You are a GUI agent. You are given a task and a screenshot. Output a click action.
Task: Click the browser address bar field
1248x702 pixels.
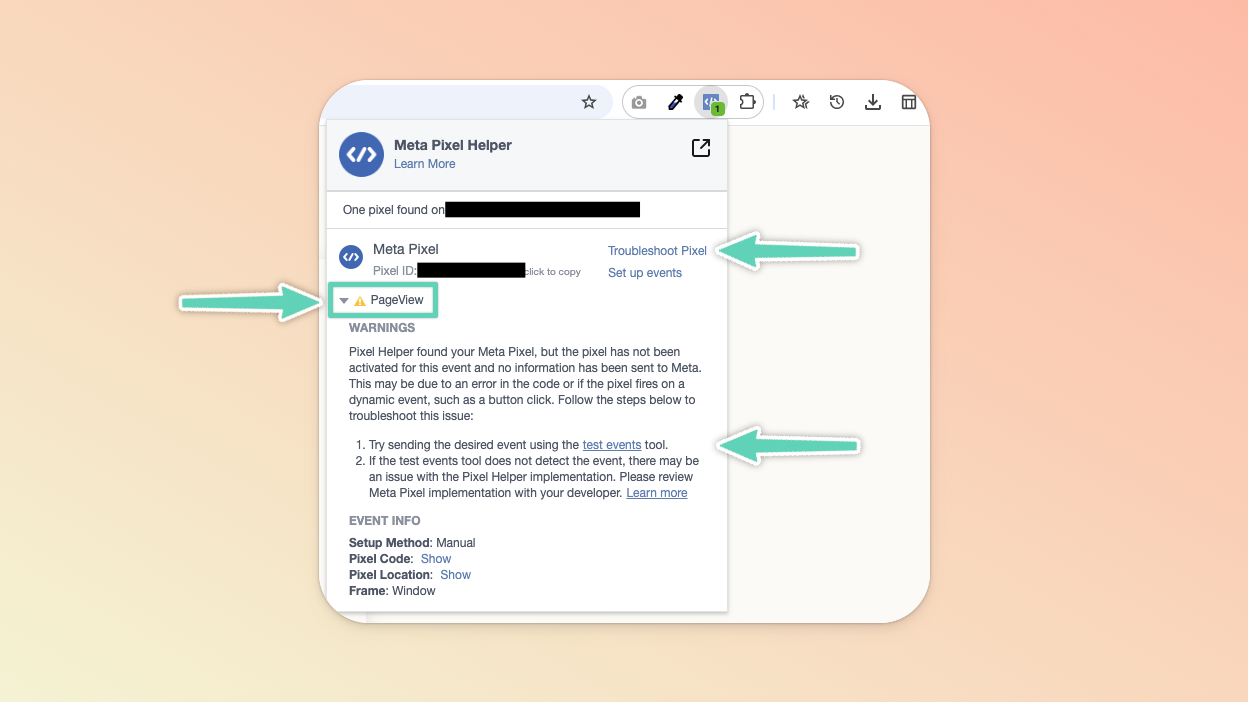465,102
